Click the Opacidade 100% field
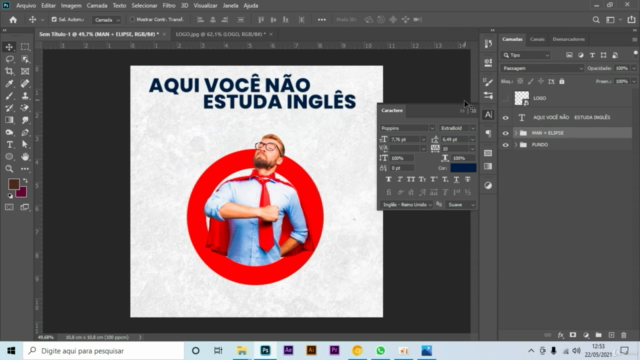Image resolution: width=640 pixels, height=360 pixels. (x=622, y=68)
